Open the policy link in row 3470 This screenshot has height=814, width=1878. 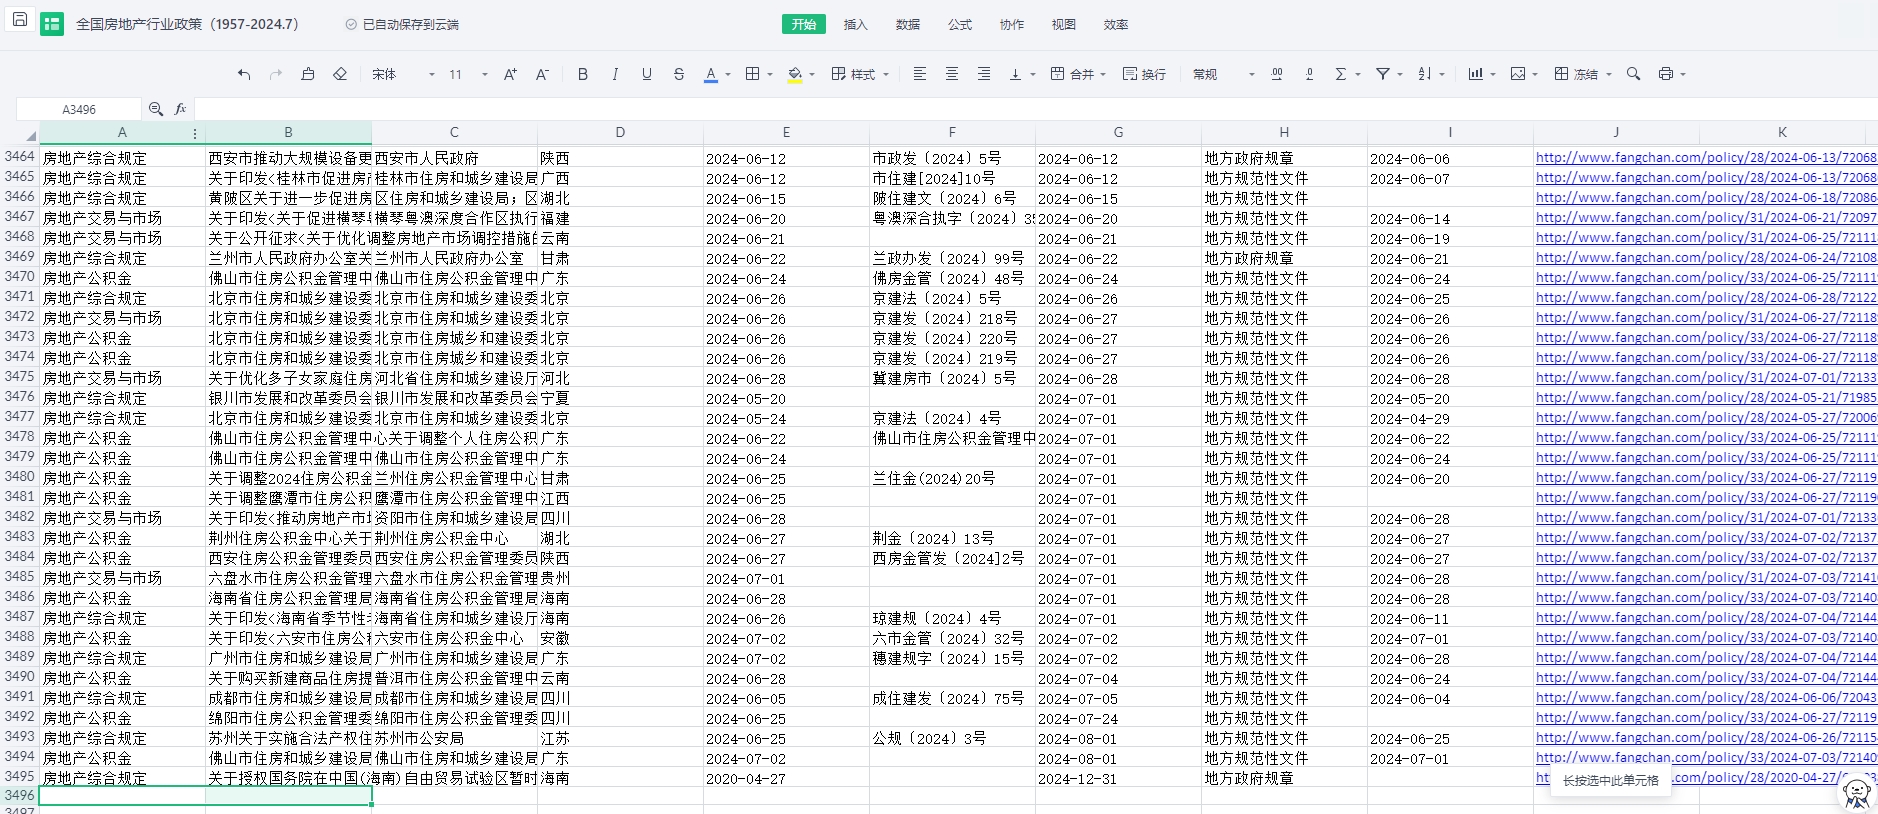click(x=1706, y=278)
